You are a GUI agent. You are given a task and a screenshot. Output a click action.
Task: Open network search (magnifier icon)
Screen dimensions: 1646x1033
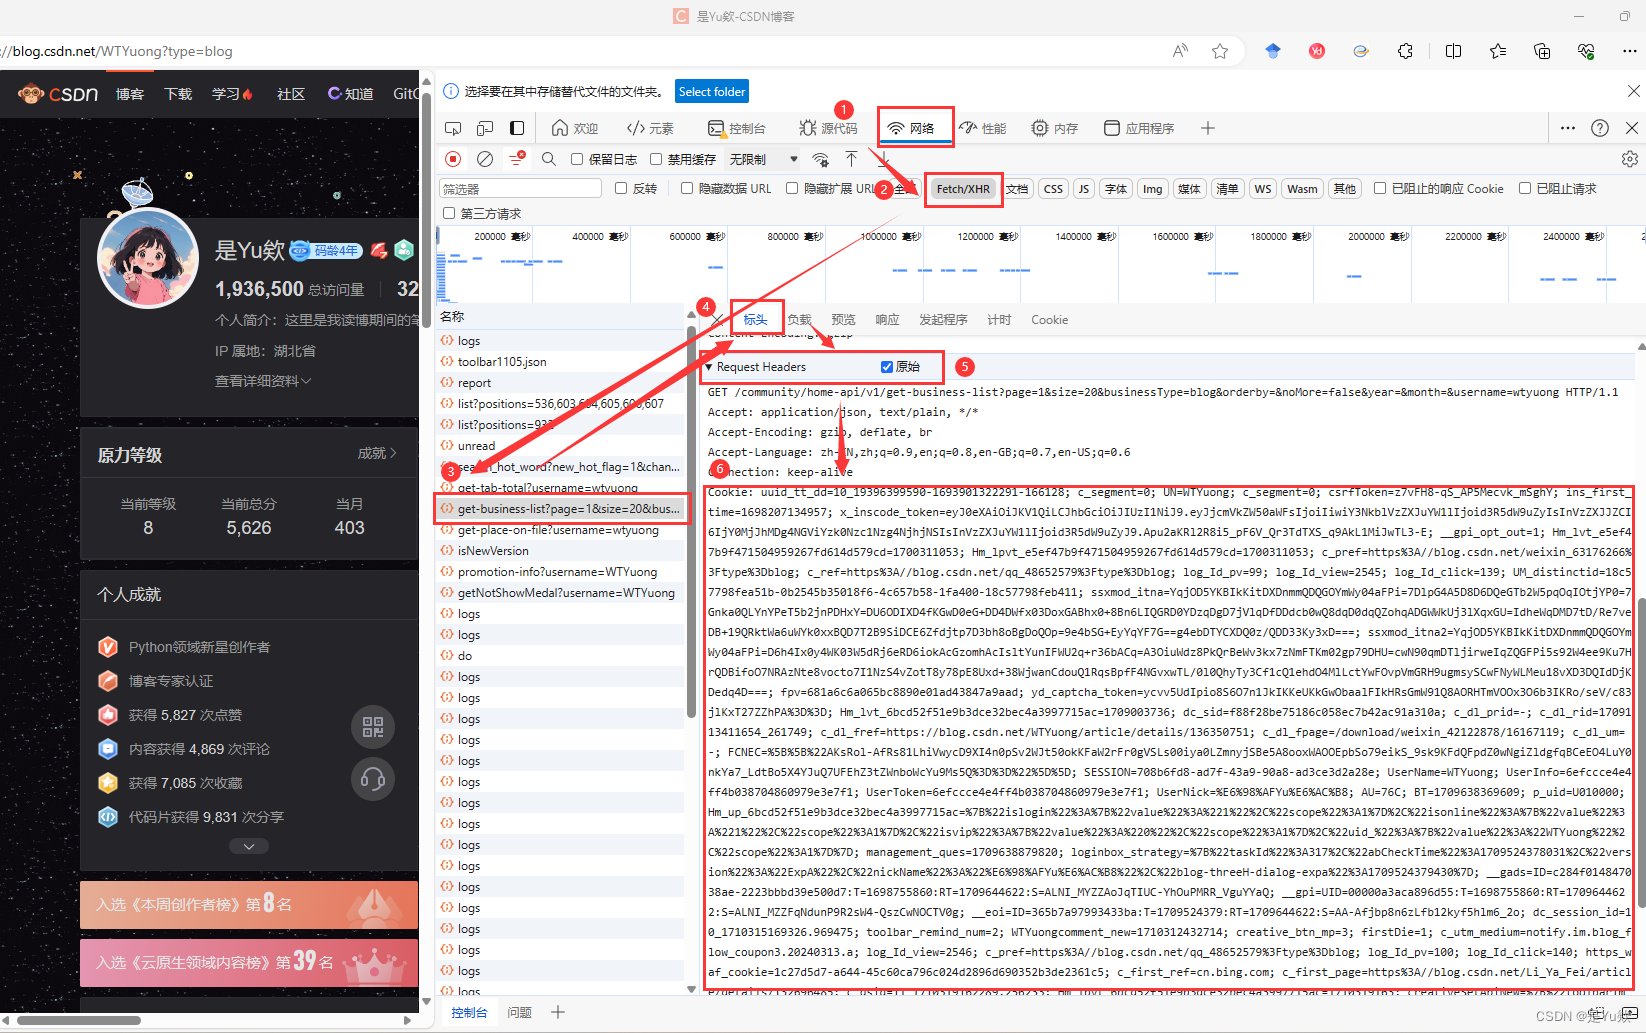(x=549, y=159)
